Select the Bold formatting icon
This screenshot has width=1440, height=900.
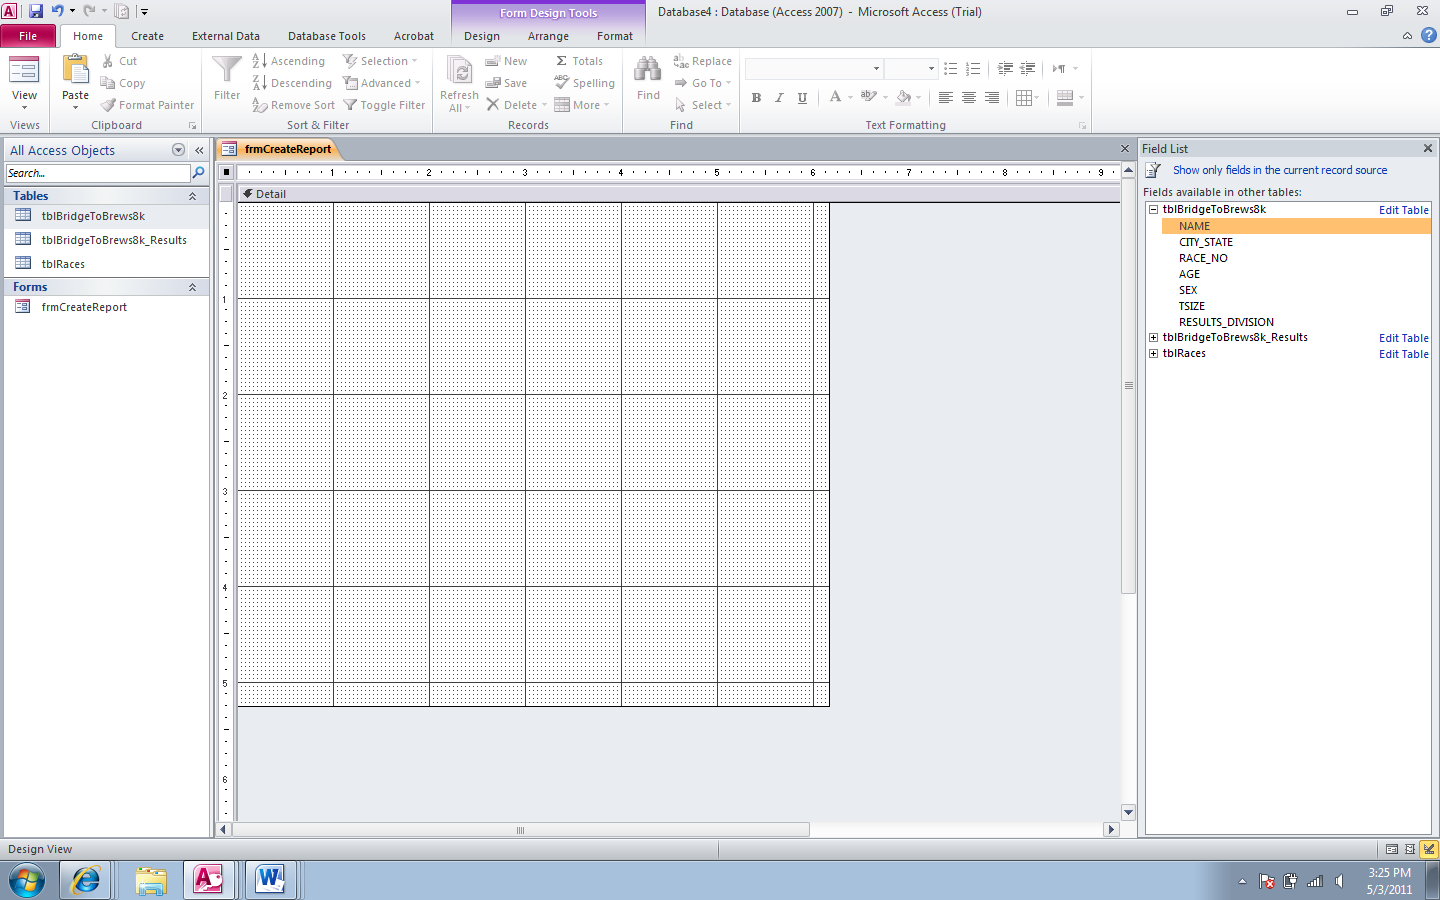click(756, 97)
